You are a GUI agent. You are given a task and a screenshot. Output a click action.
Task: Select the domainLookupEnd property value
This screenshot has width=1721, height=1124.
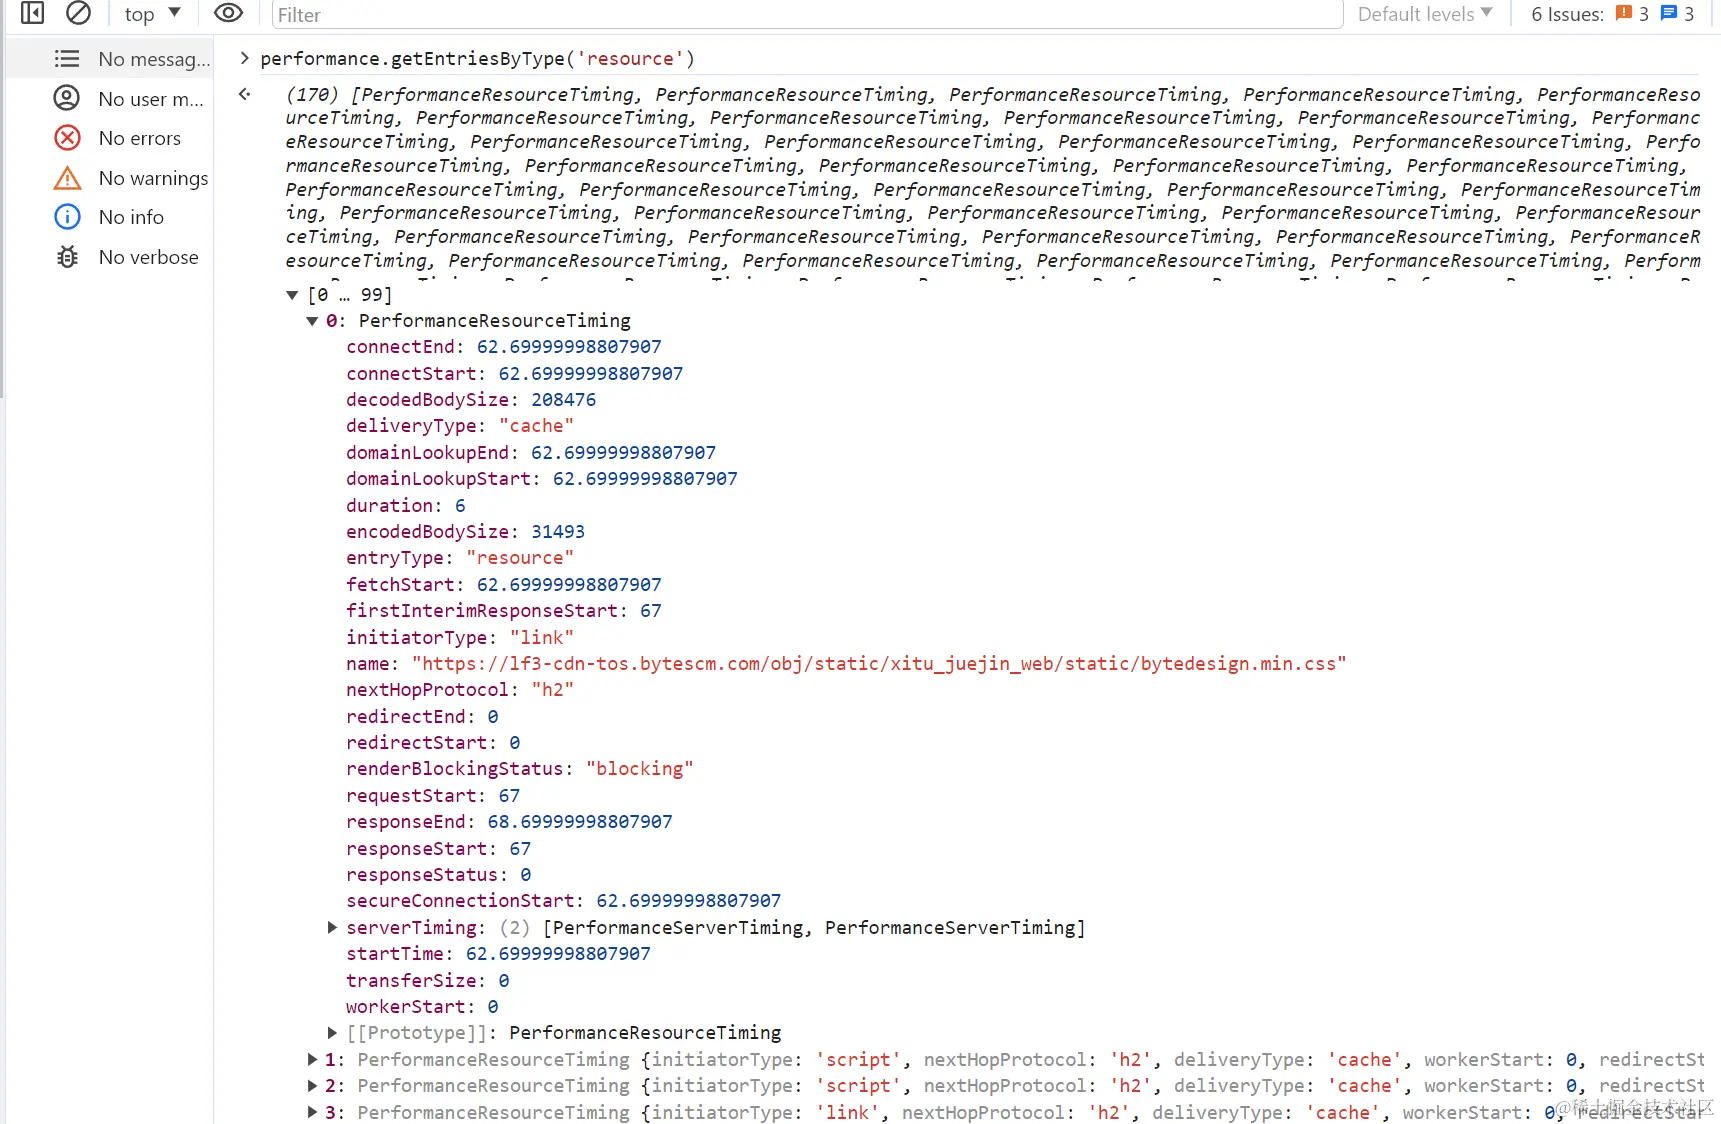pos(623,452)
